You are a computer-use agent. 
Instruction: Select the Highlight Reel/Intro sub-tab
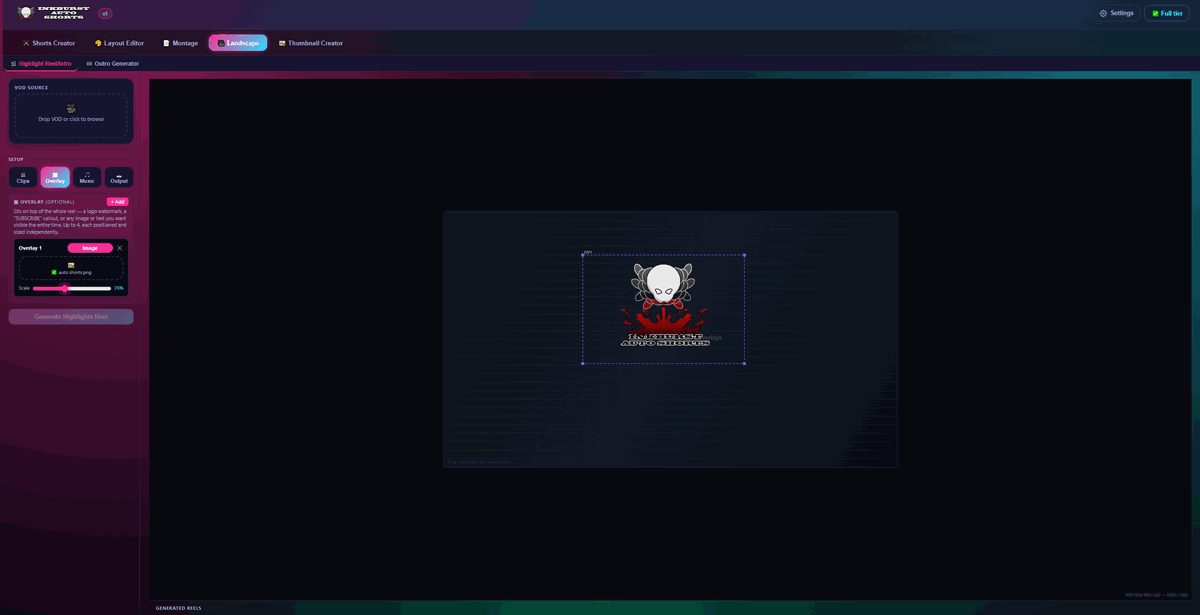point(41,63)
